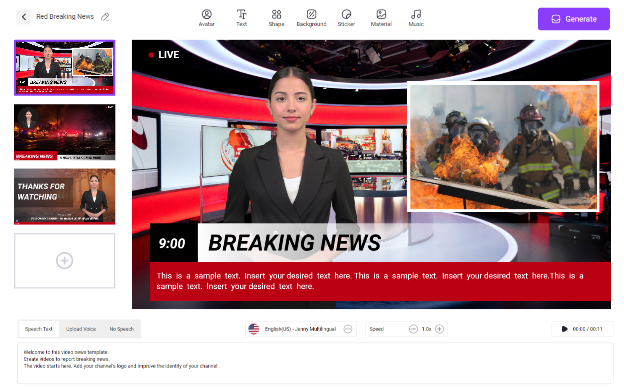Image resolution: width=624 pixels, height=390 pixels.
Task: Switch to the Speech Text tab
Action: pos(39,329)
